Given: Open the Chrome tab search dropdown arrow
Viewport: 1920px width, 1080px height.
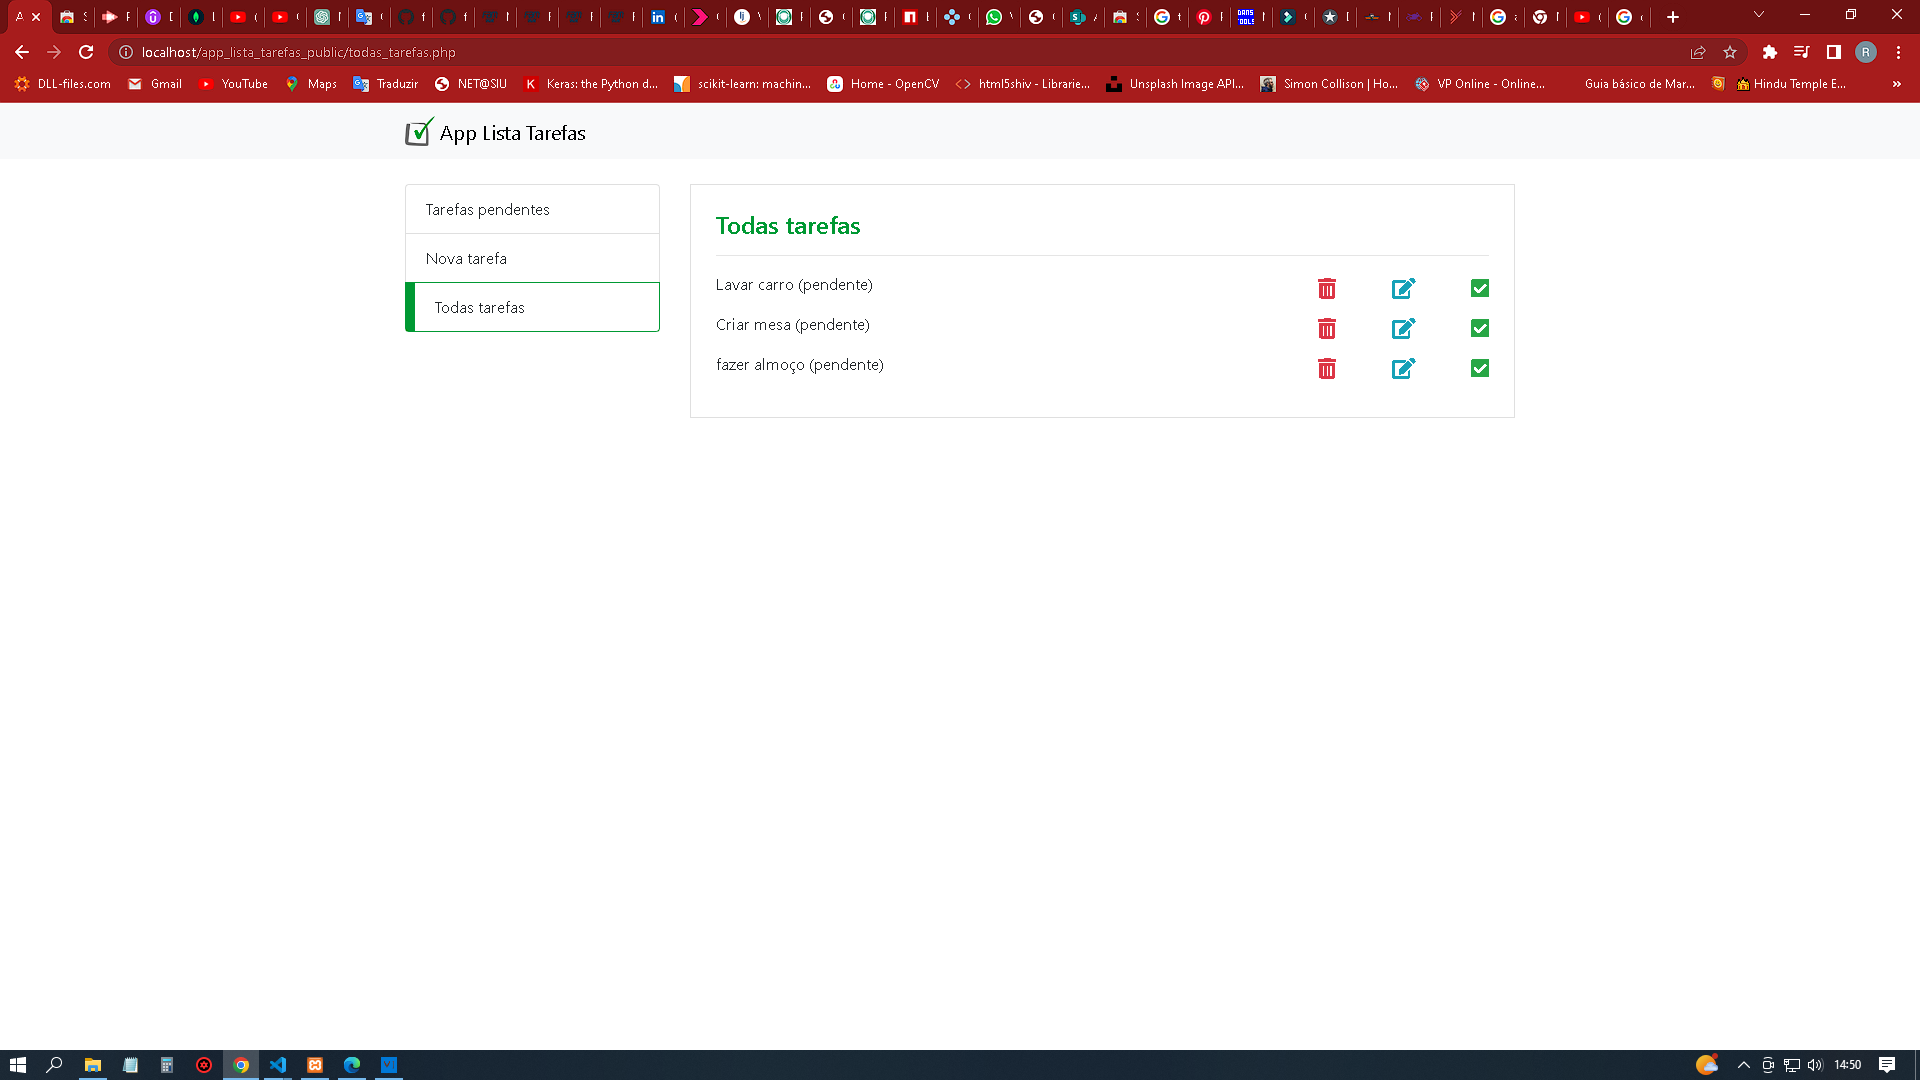Looking at the screenshot, I should 1758,16.
